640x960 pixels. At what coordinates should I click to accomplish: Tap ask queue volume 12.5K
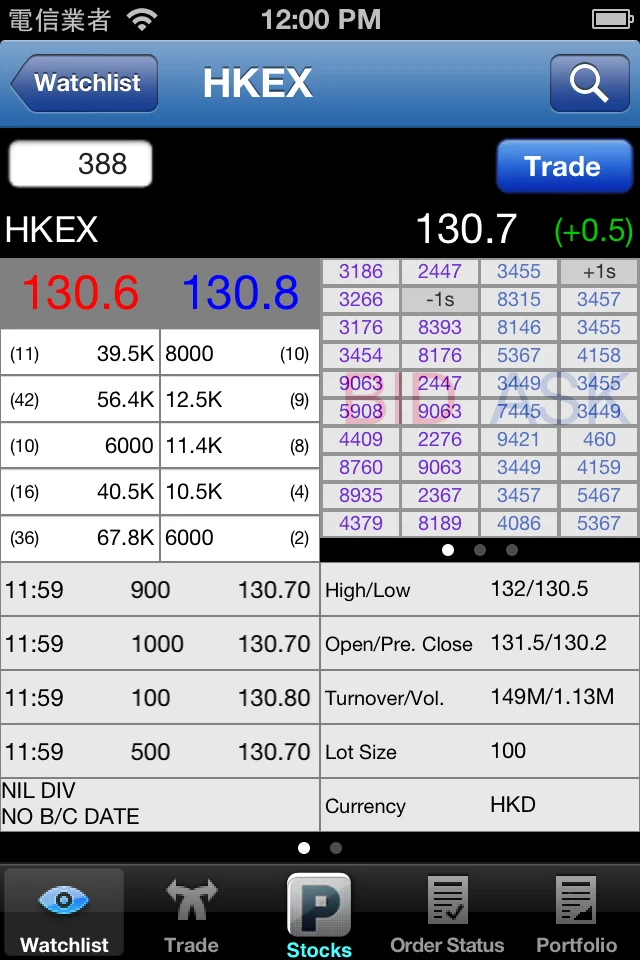tap(194, 399)
